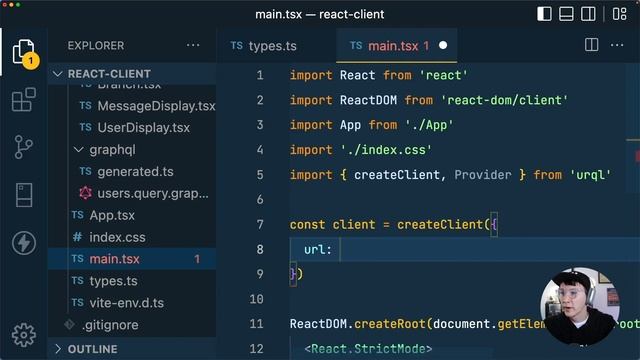Toggle the primary side bar layout icon
The image size is (640, 360).
point(544,14)
